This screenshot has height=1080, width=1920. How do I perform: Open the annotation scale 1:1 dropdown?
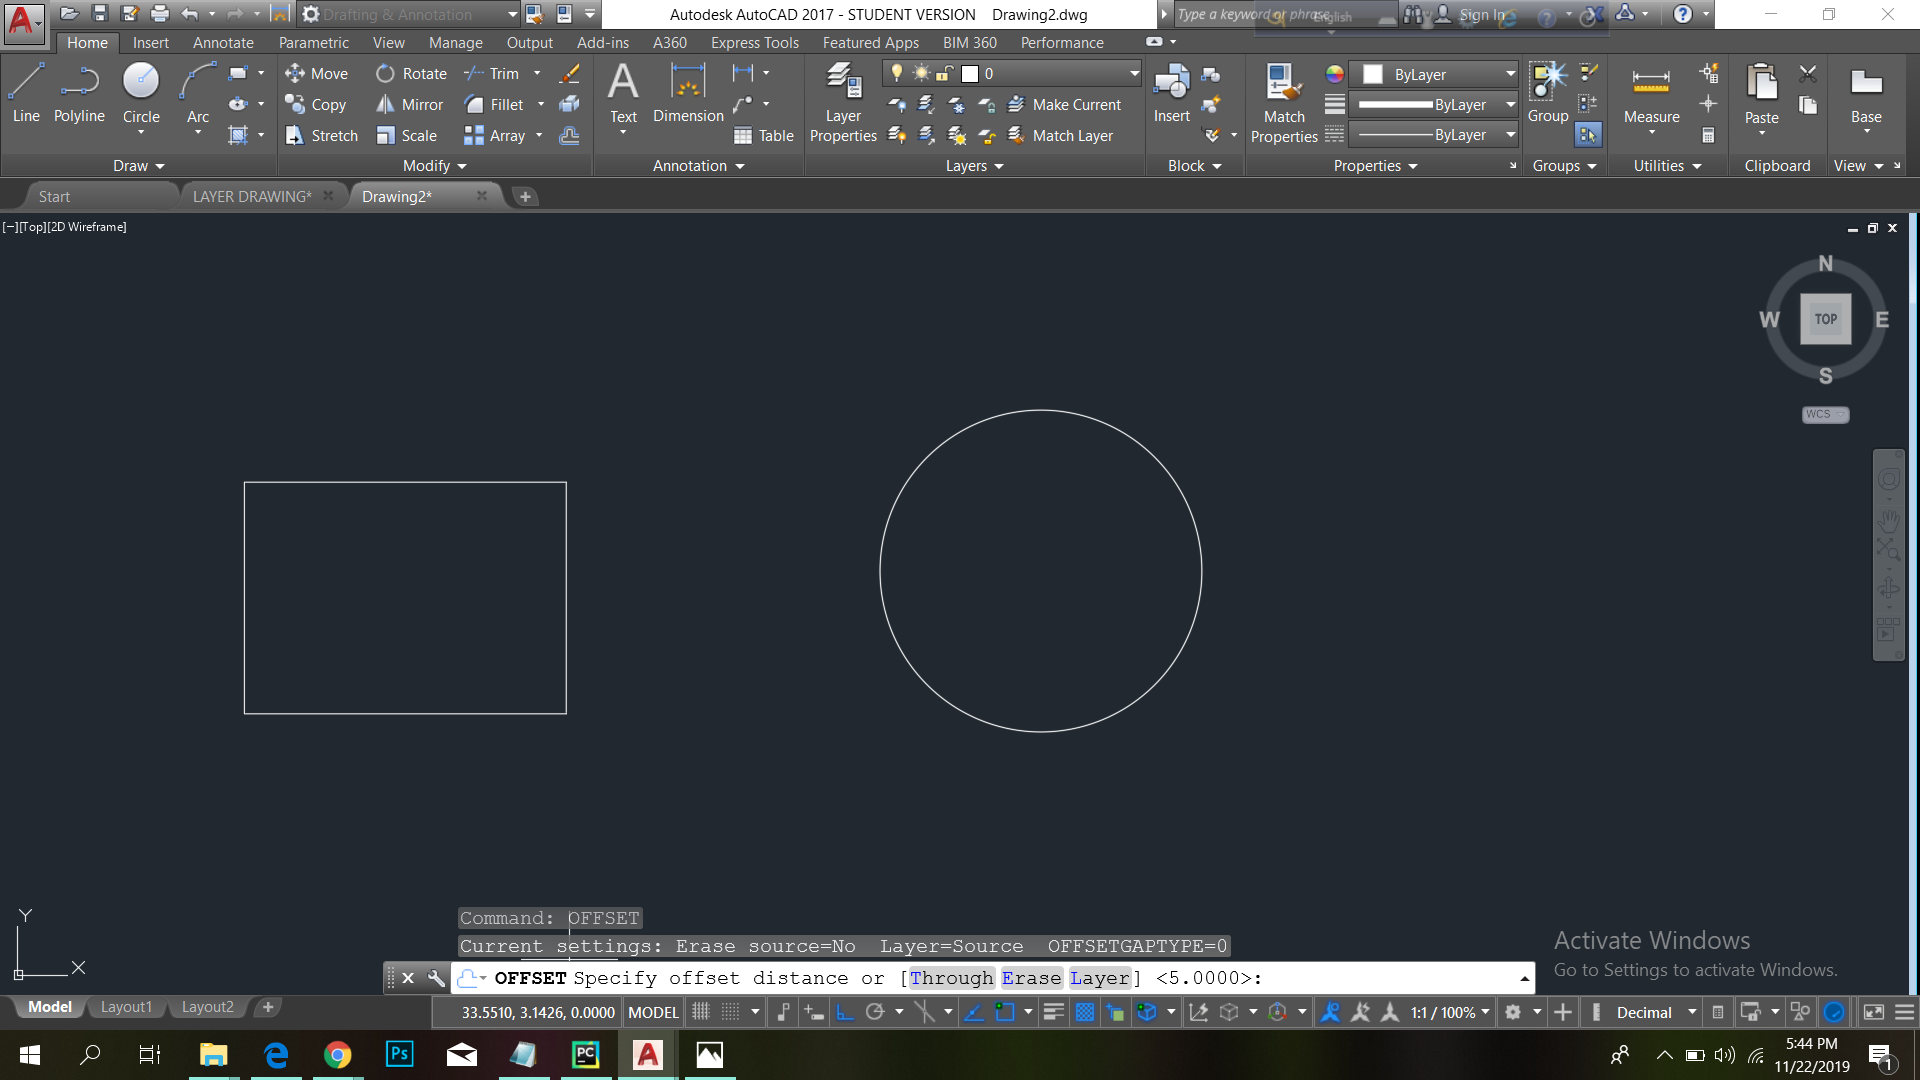point(1450,1012)
